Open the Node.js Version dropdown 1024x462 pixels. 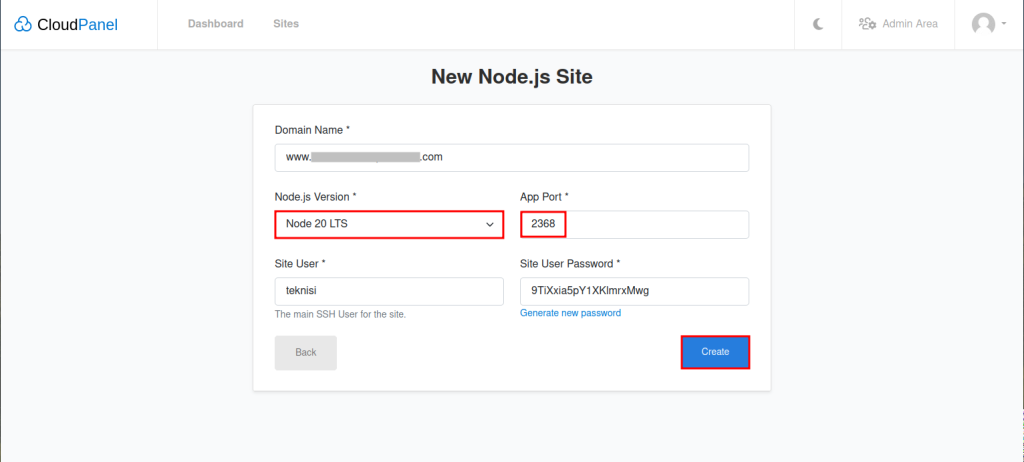[389, 224]
